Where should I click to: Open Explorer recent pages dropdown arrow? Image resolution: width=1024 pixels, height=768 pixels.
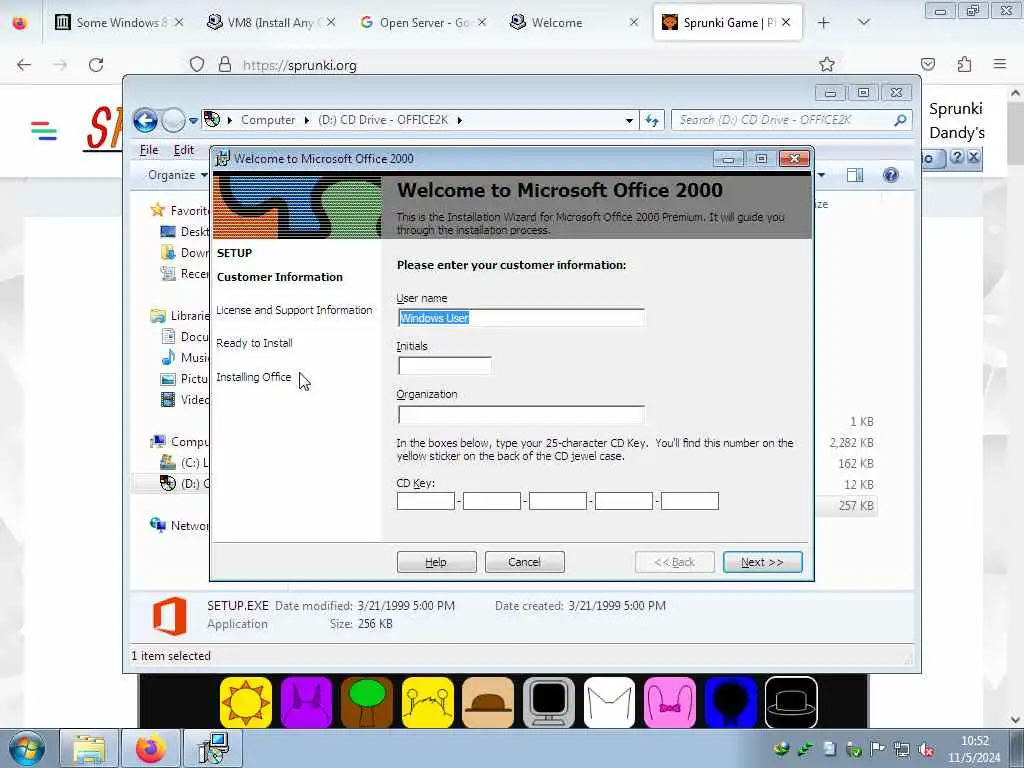coord(193,121)
